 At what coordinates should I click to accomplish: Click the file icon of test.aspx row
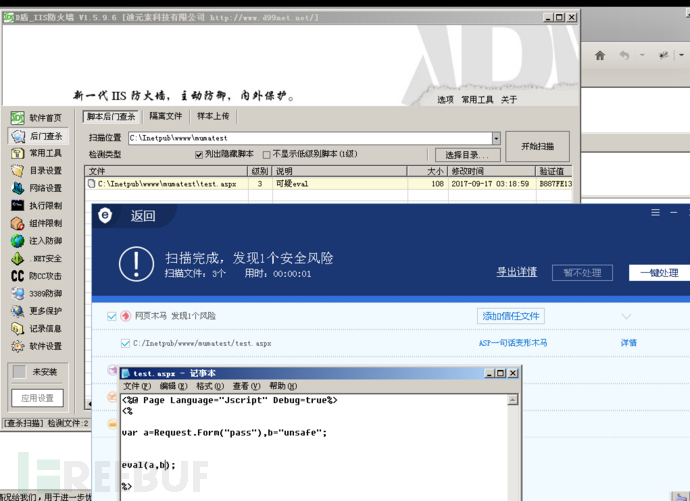pyautogui.click(x=91, y=183)
